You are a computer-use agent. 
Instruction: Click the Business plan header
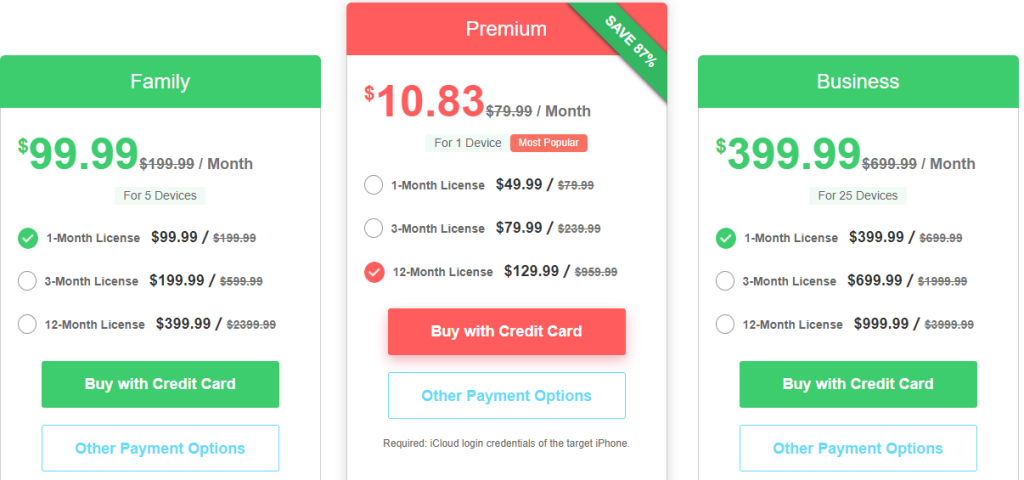click(x=858, y=82)
